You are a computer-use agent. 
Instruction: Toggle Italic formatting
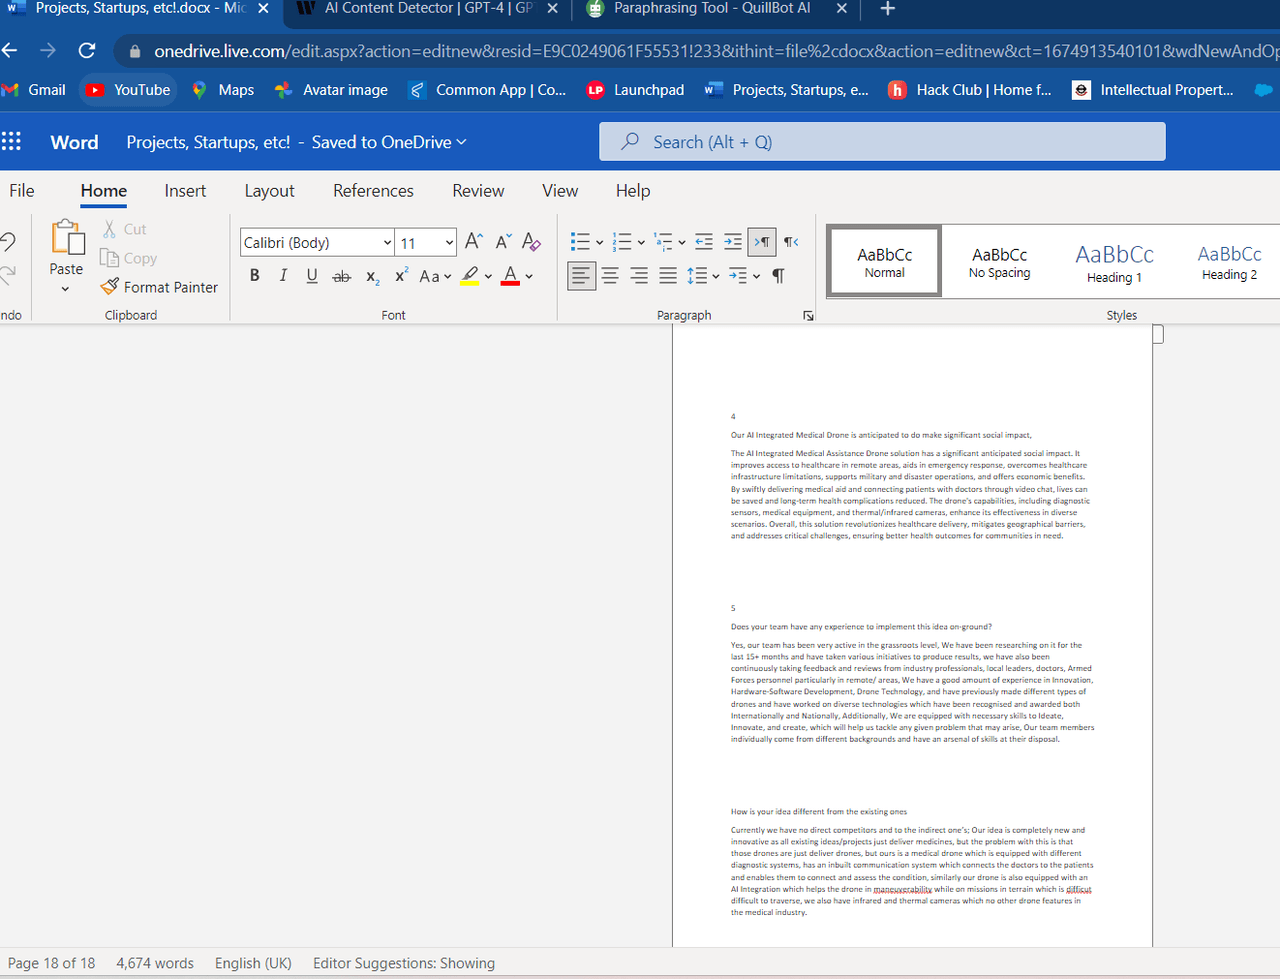[x=283, y=276]
